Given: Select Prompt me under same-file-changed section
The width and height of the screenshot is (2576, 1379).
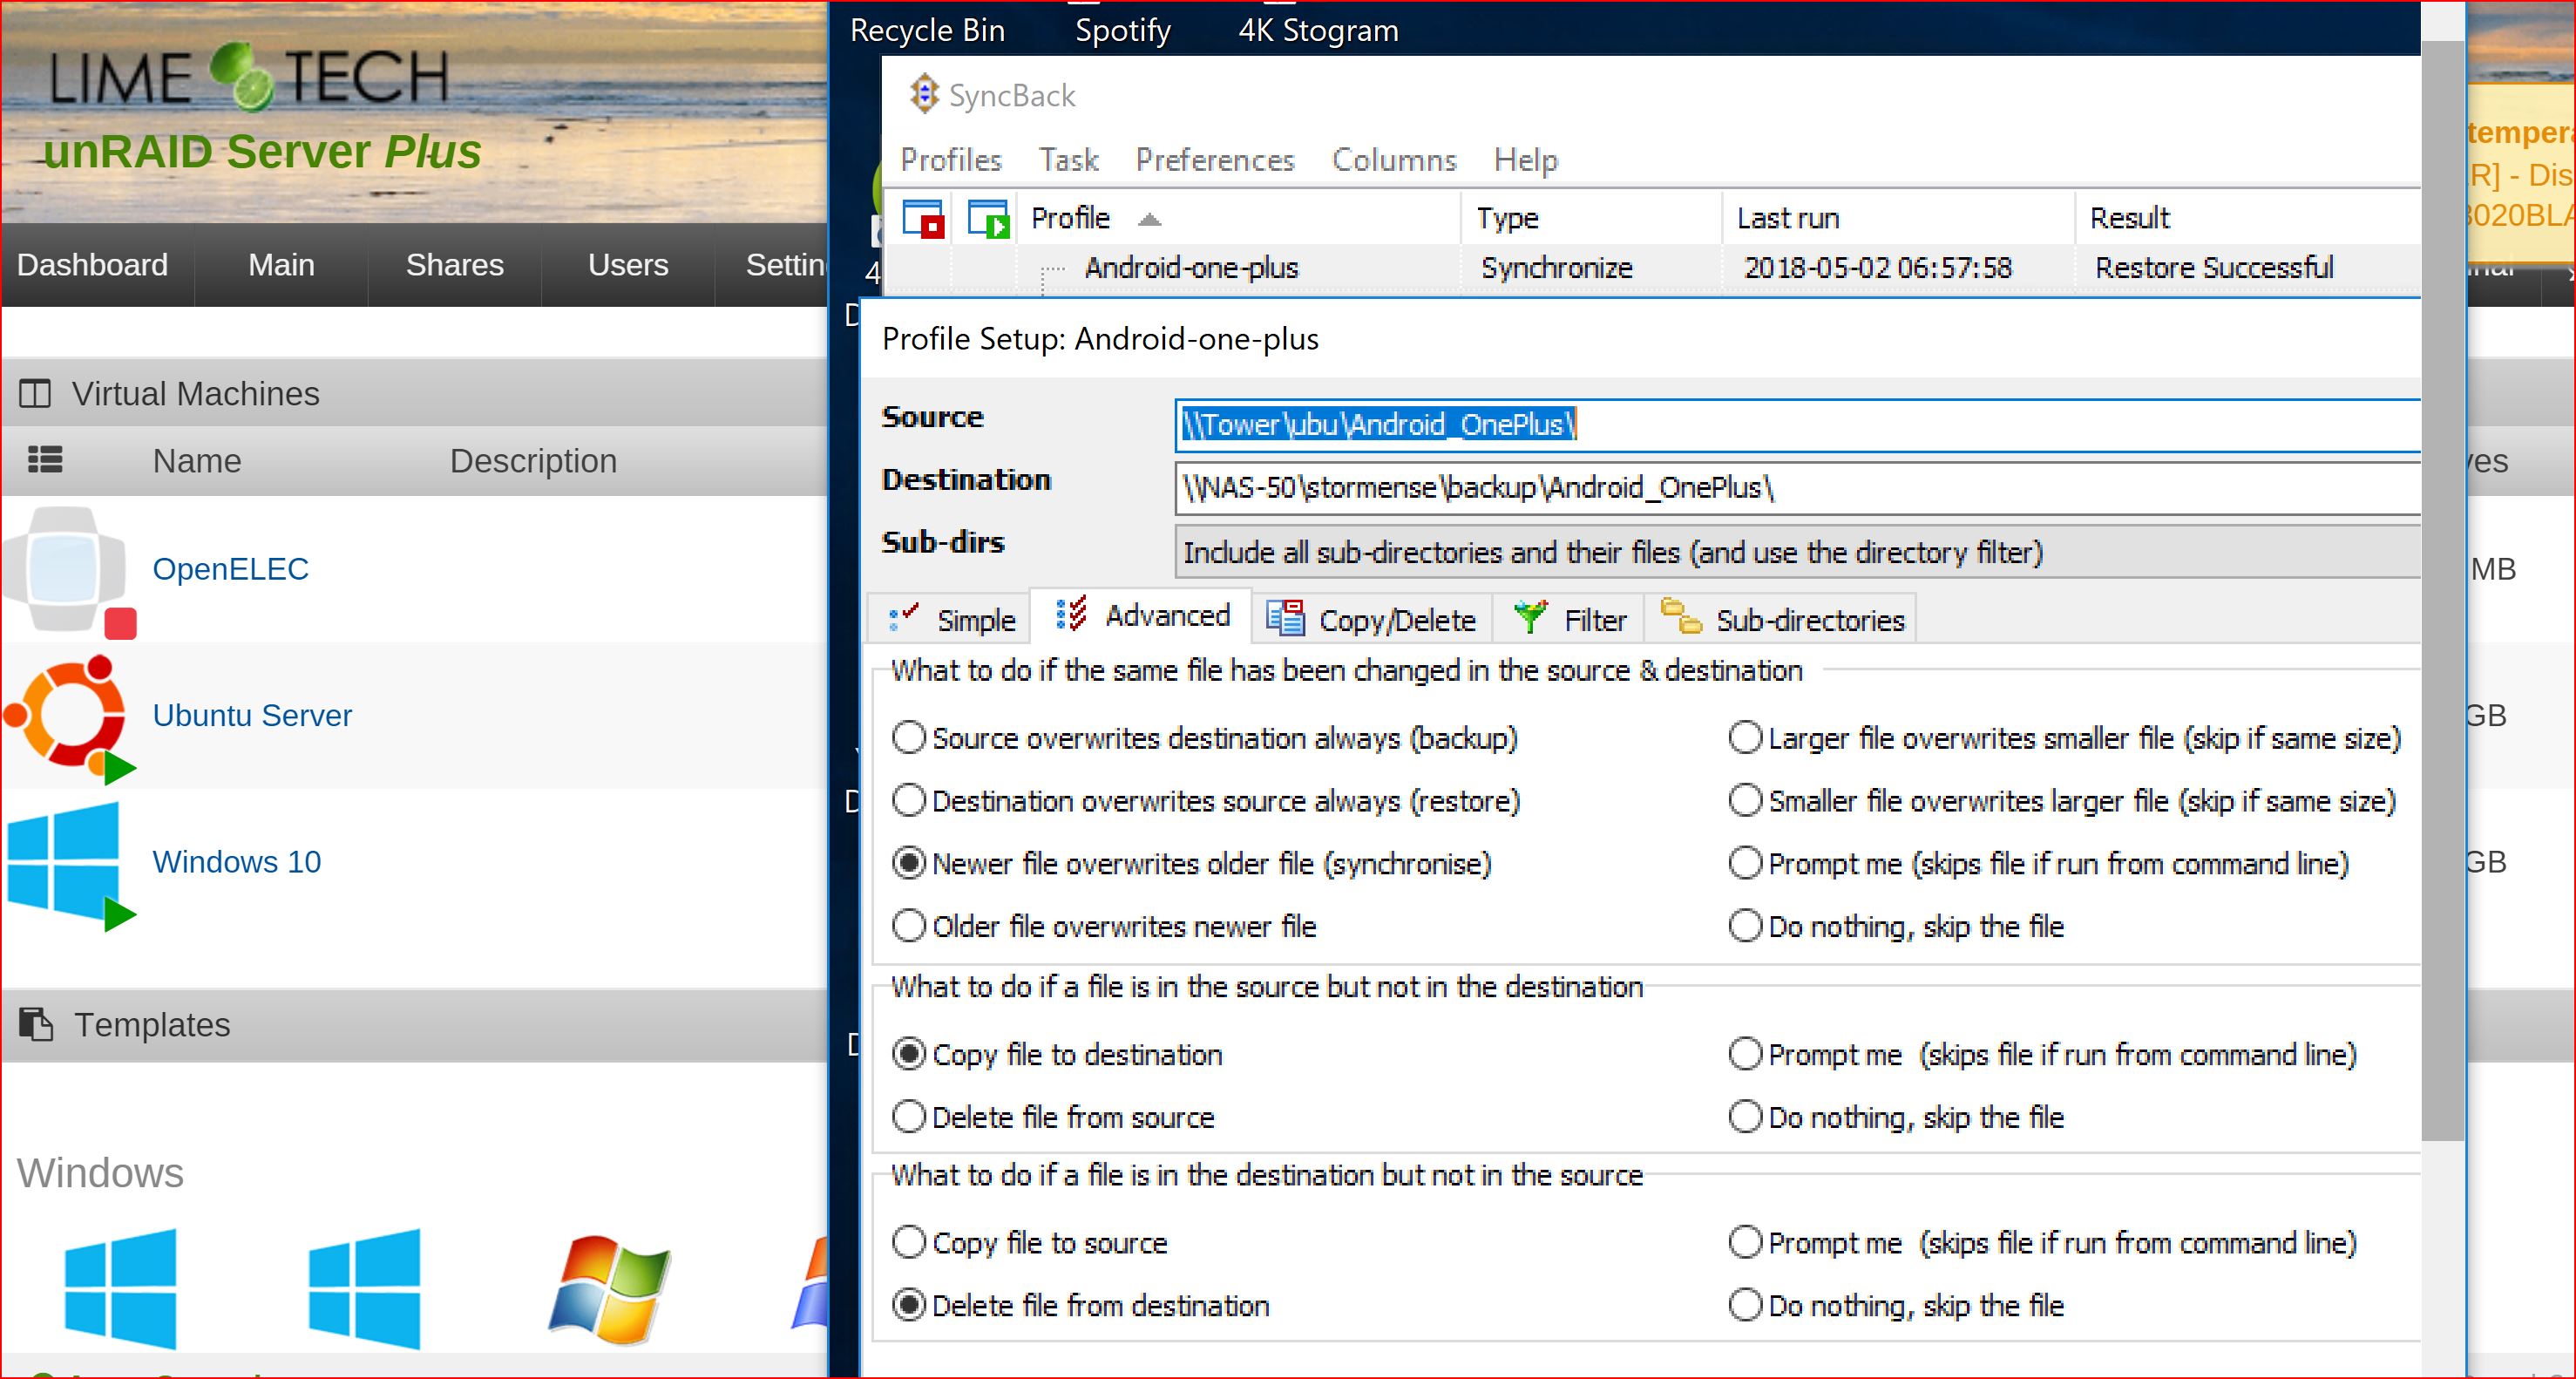Looking at the screenshot, I should coord(1746,863).
